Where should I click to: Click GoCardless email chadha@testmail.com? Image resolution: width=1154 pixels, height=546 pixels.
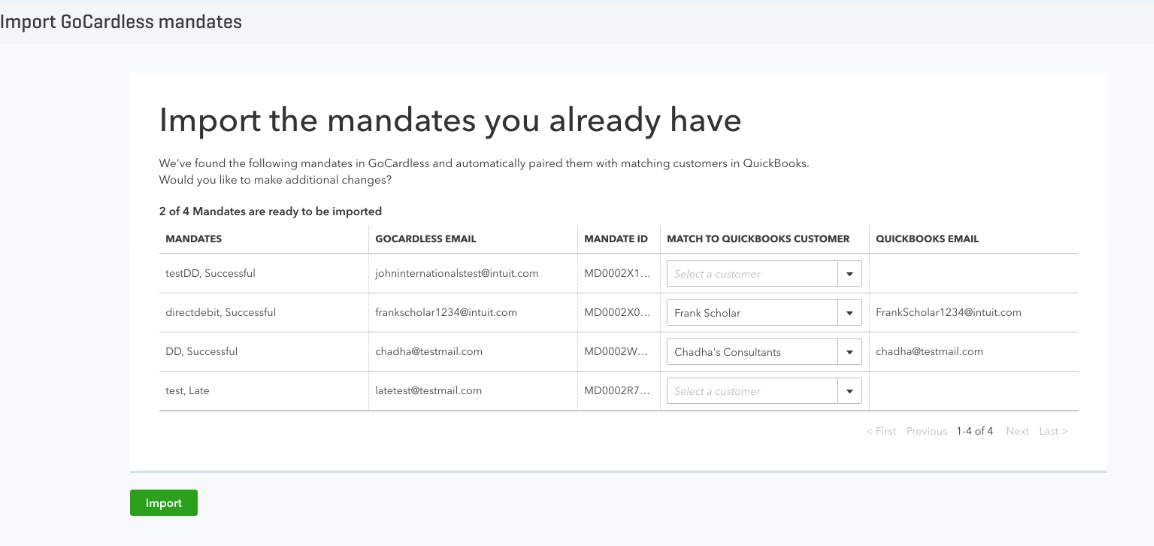(429, 351)
